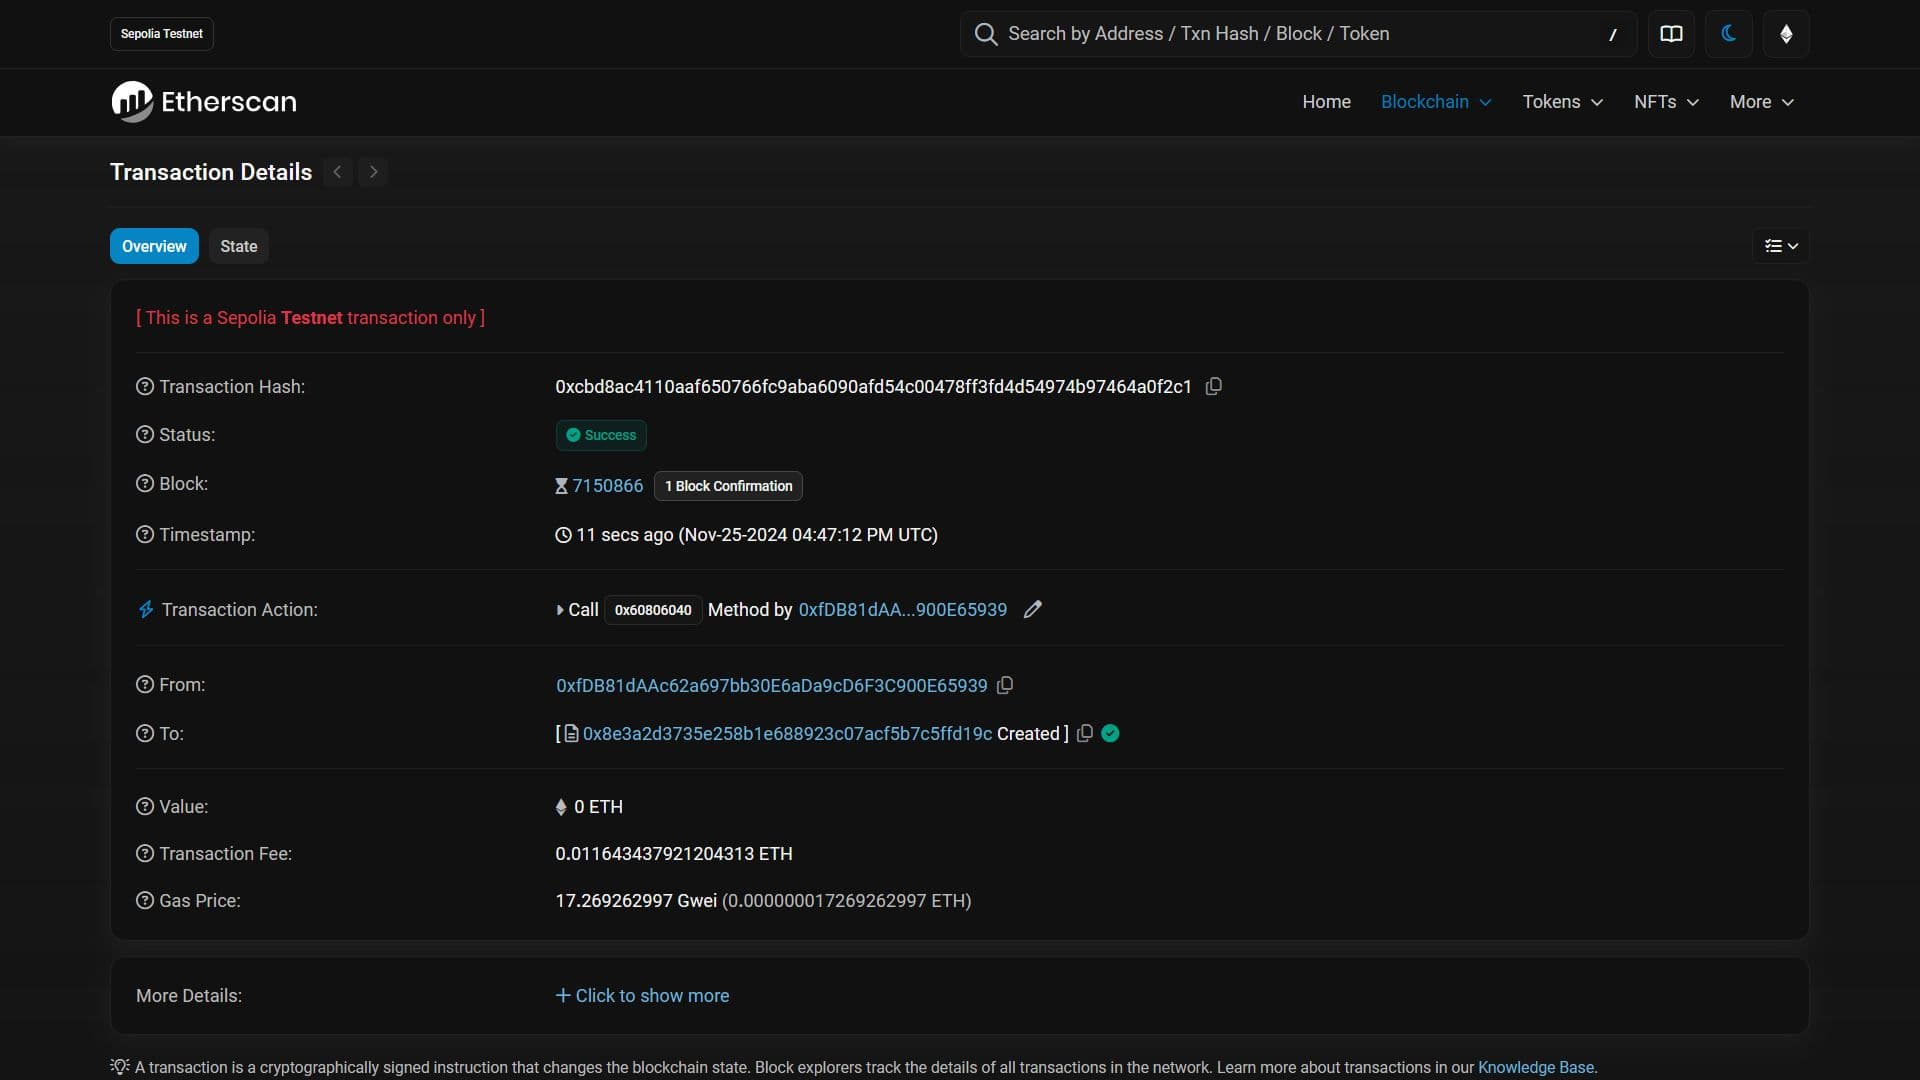Click the help icon beside Value
The height and width of the screenshot is (1080, 1920).
145,806
